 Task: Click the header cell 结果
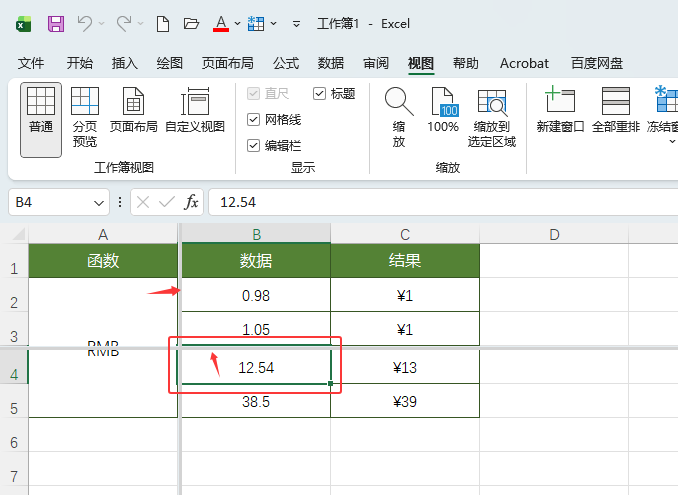405,260
